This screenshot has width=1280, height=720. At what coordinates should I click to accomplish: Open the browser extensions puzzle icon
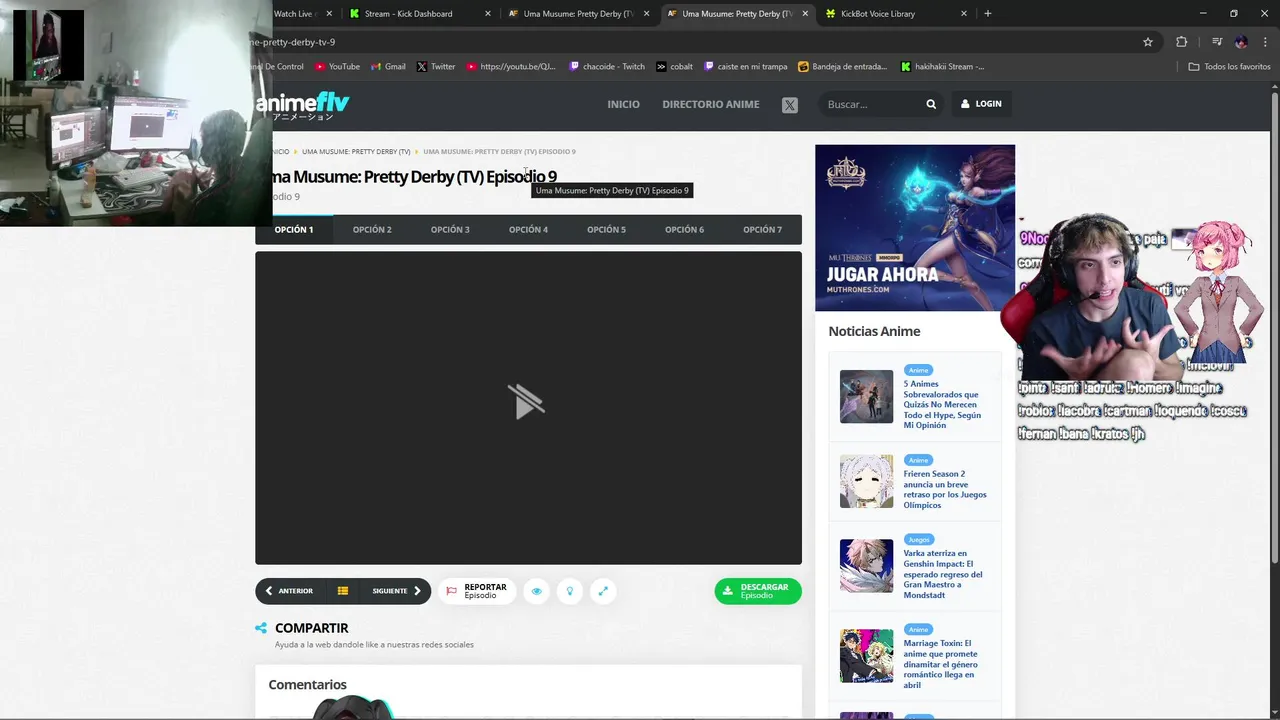click(1182, 42)
